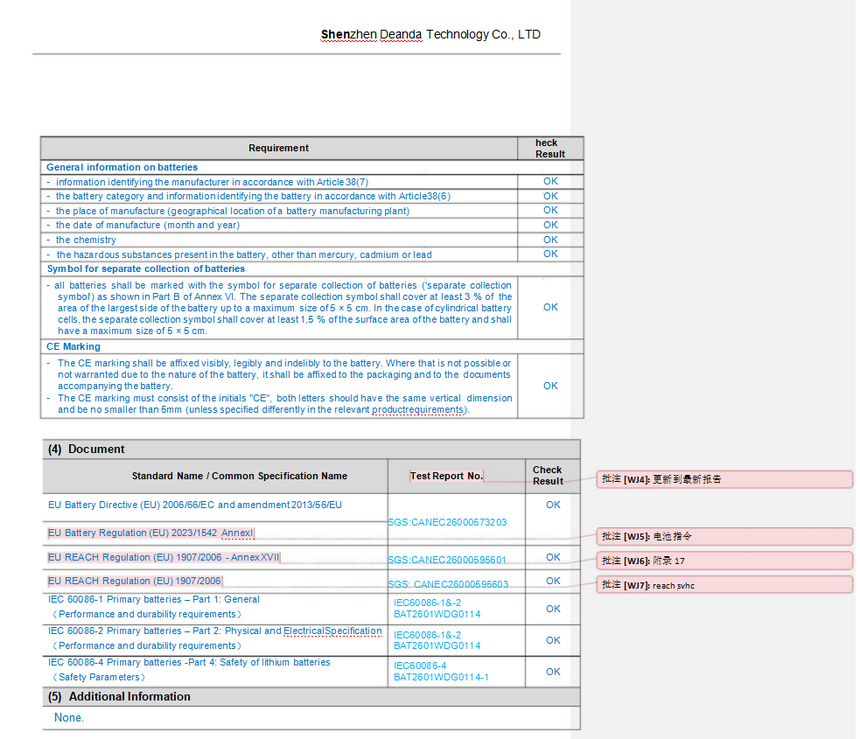Click report number SGS: CANEC26000595603
Screen dimensions: 860x739
[448, 584]
